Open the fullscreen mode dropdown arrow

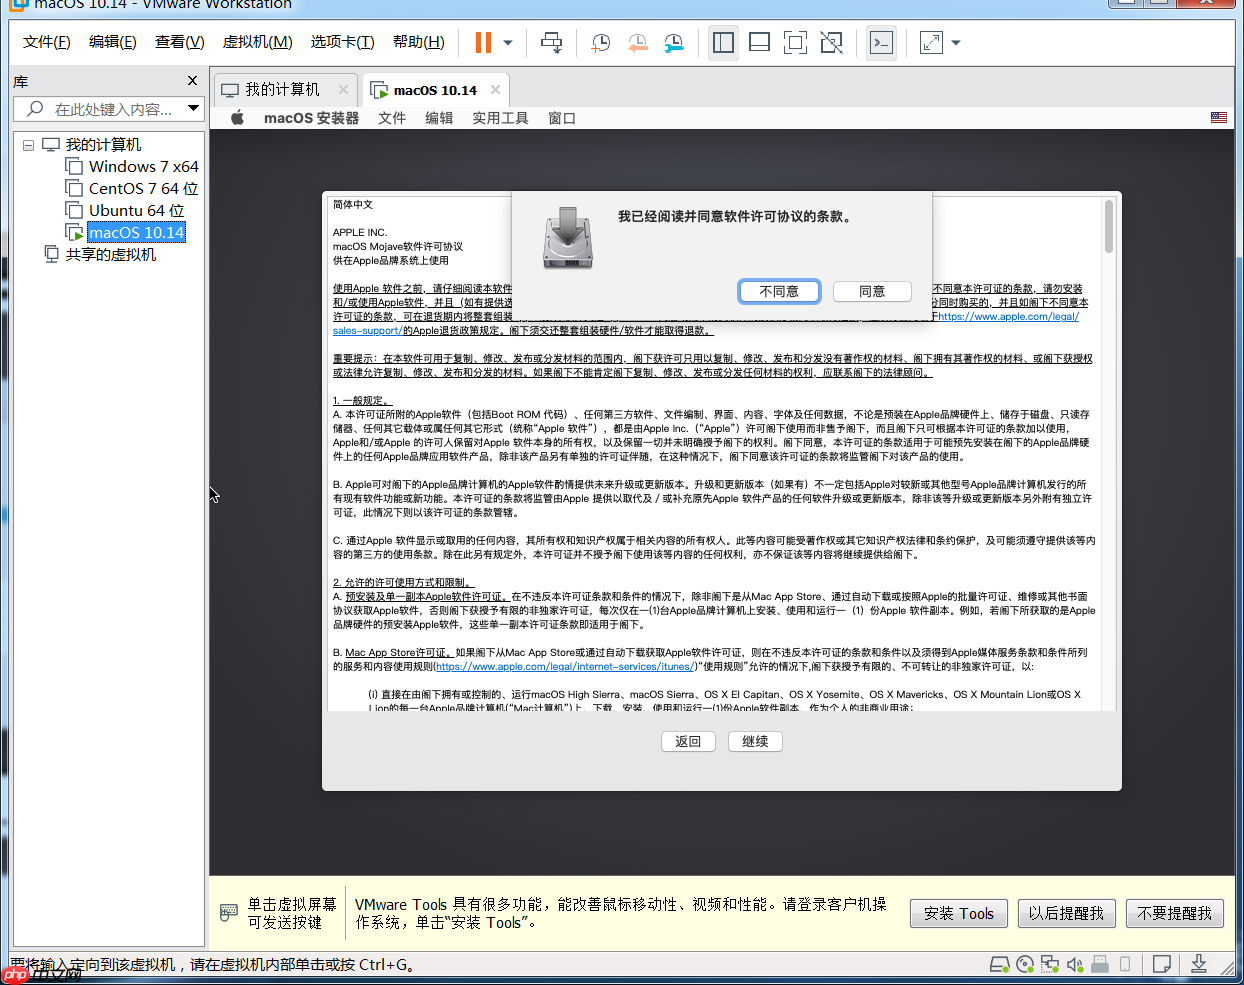[x=956, y=42]
